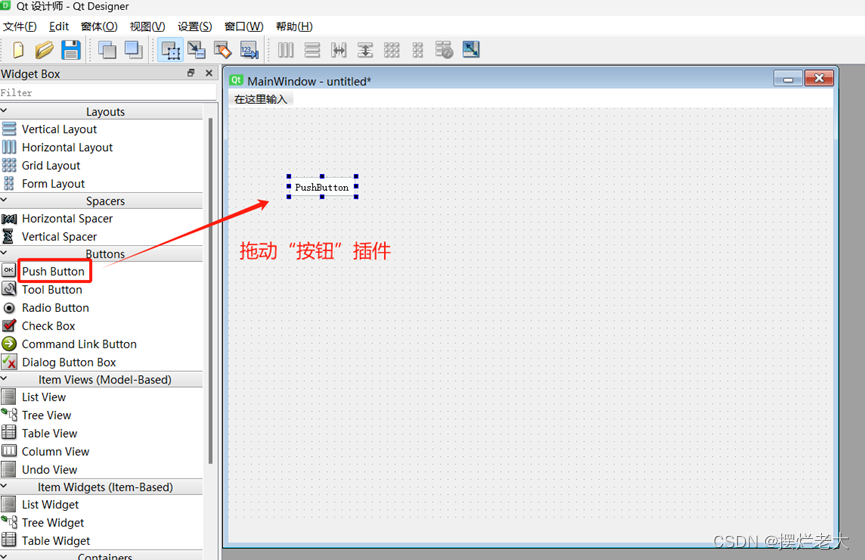
Task: Focus the Widget Box Filter field
Action: pos(108,93)
